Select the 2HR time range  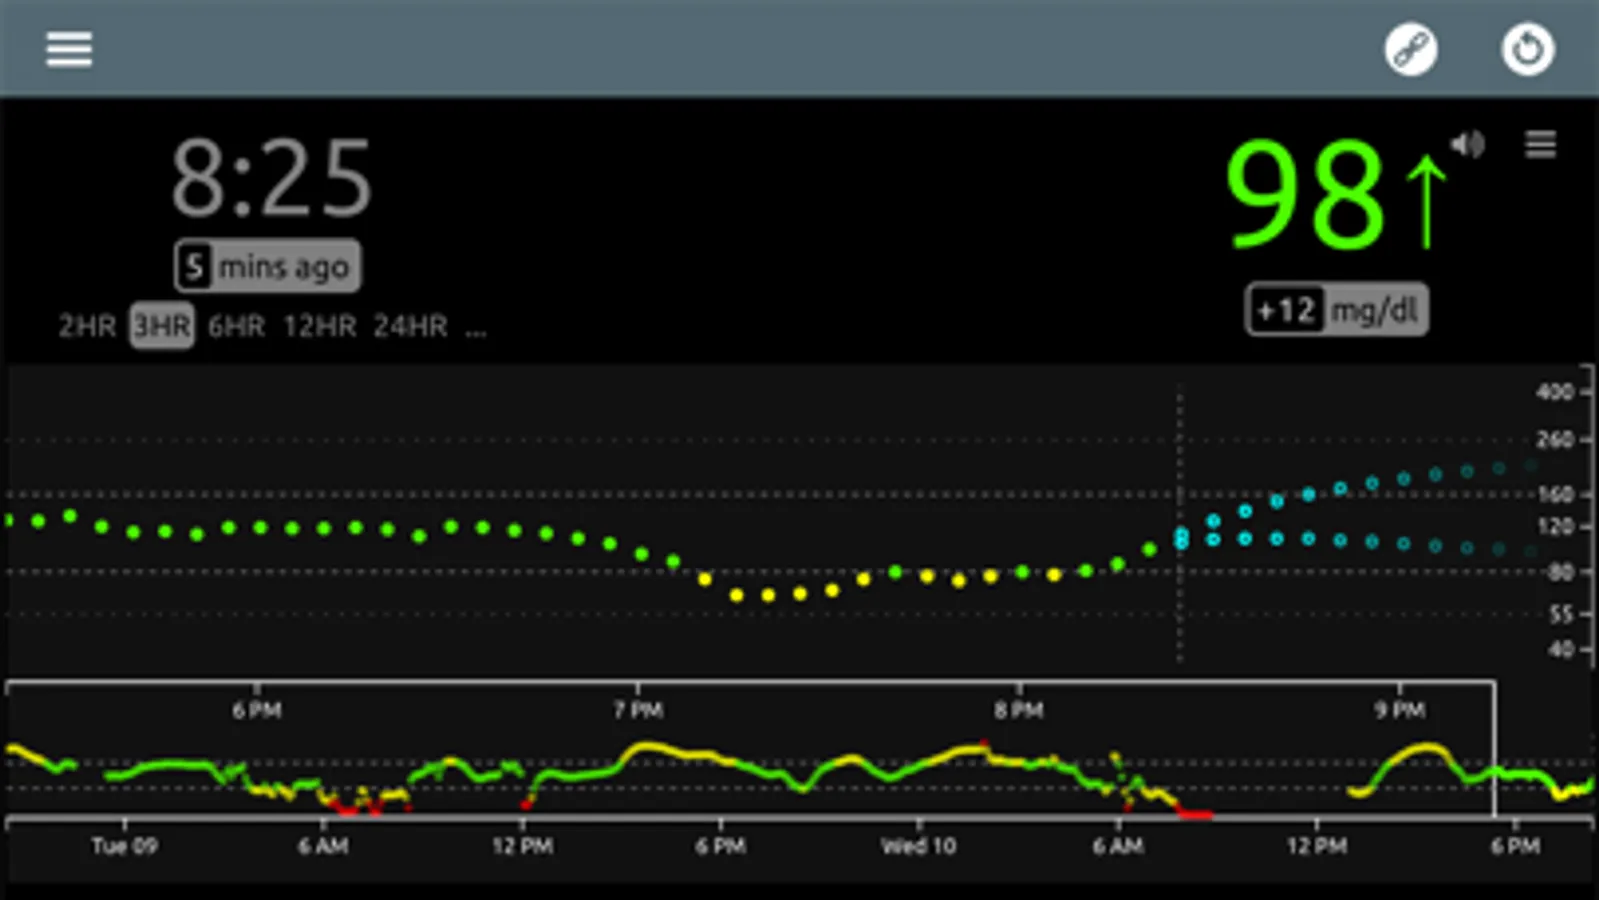click(87, 326)
